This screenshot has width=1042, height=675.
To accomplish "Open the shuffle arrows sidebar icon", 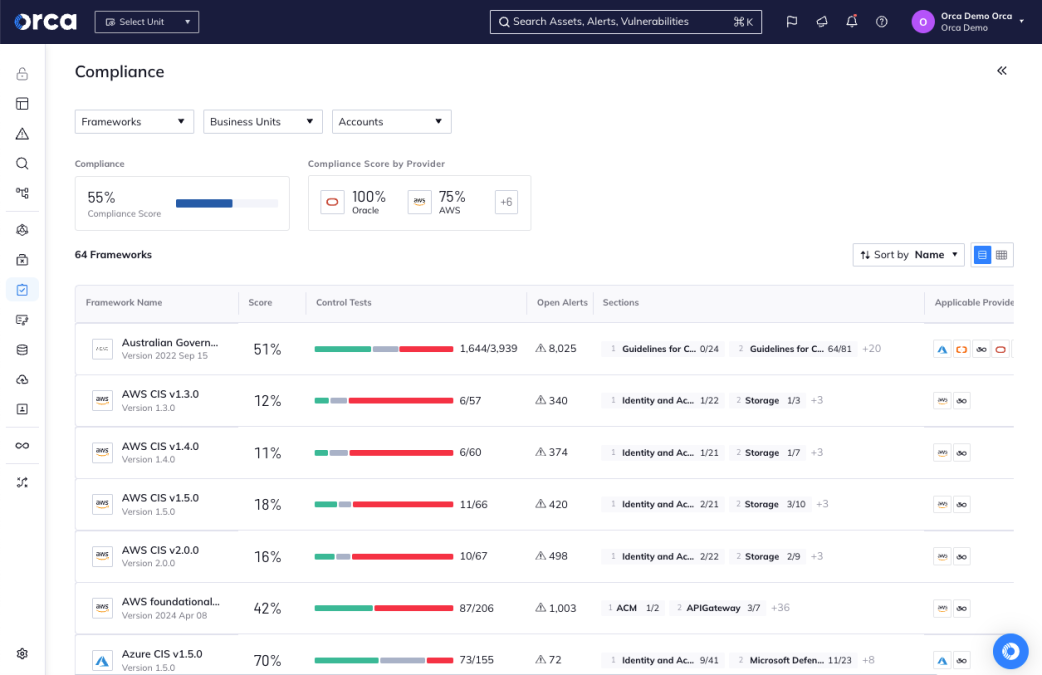I will pyautogui.click(x=22, y=482).
